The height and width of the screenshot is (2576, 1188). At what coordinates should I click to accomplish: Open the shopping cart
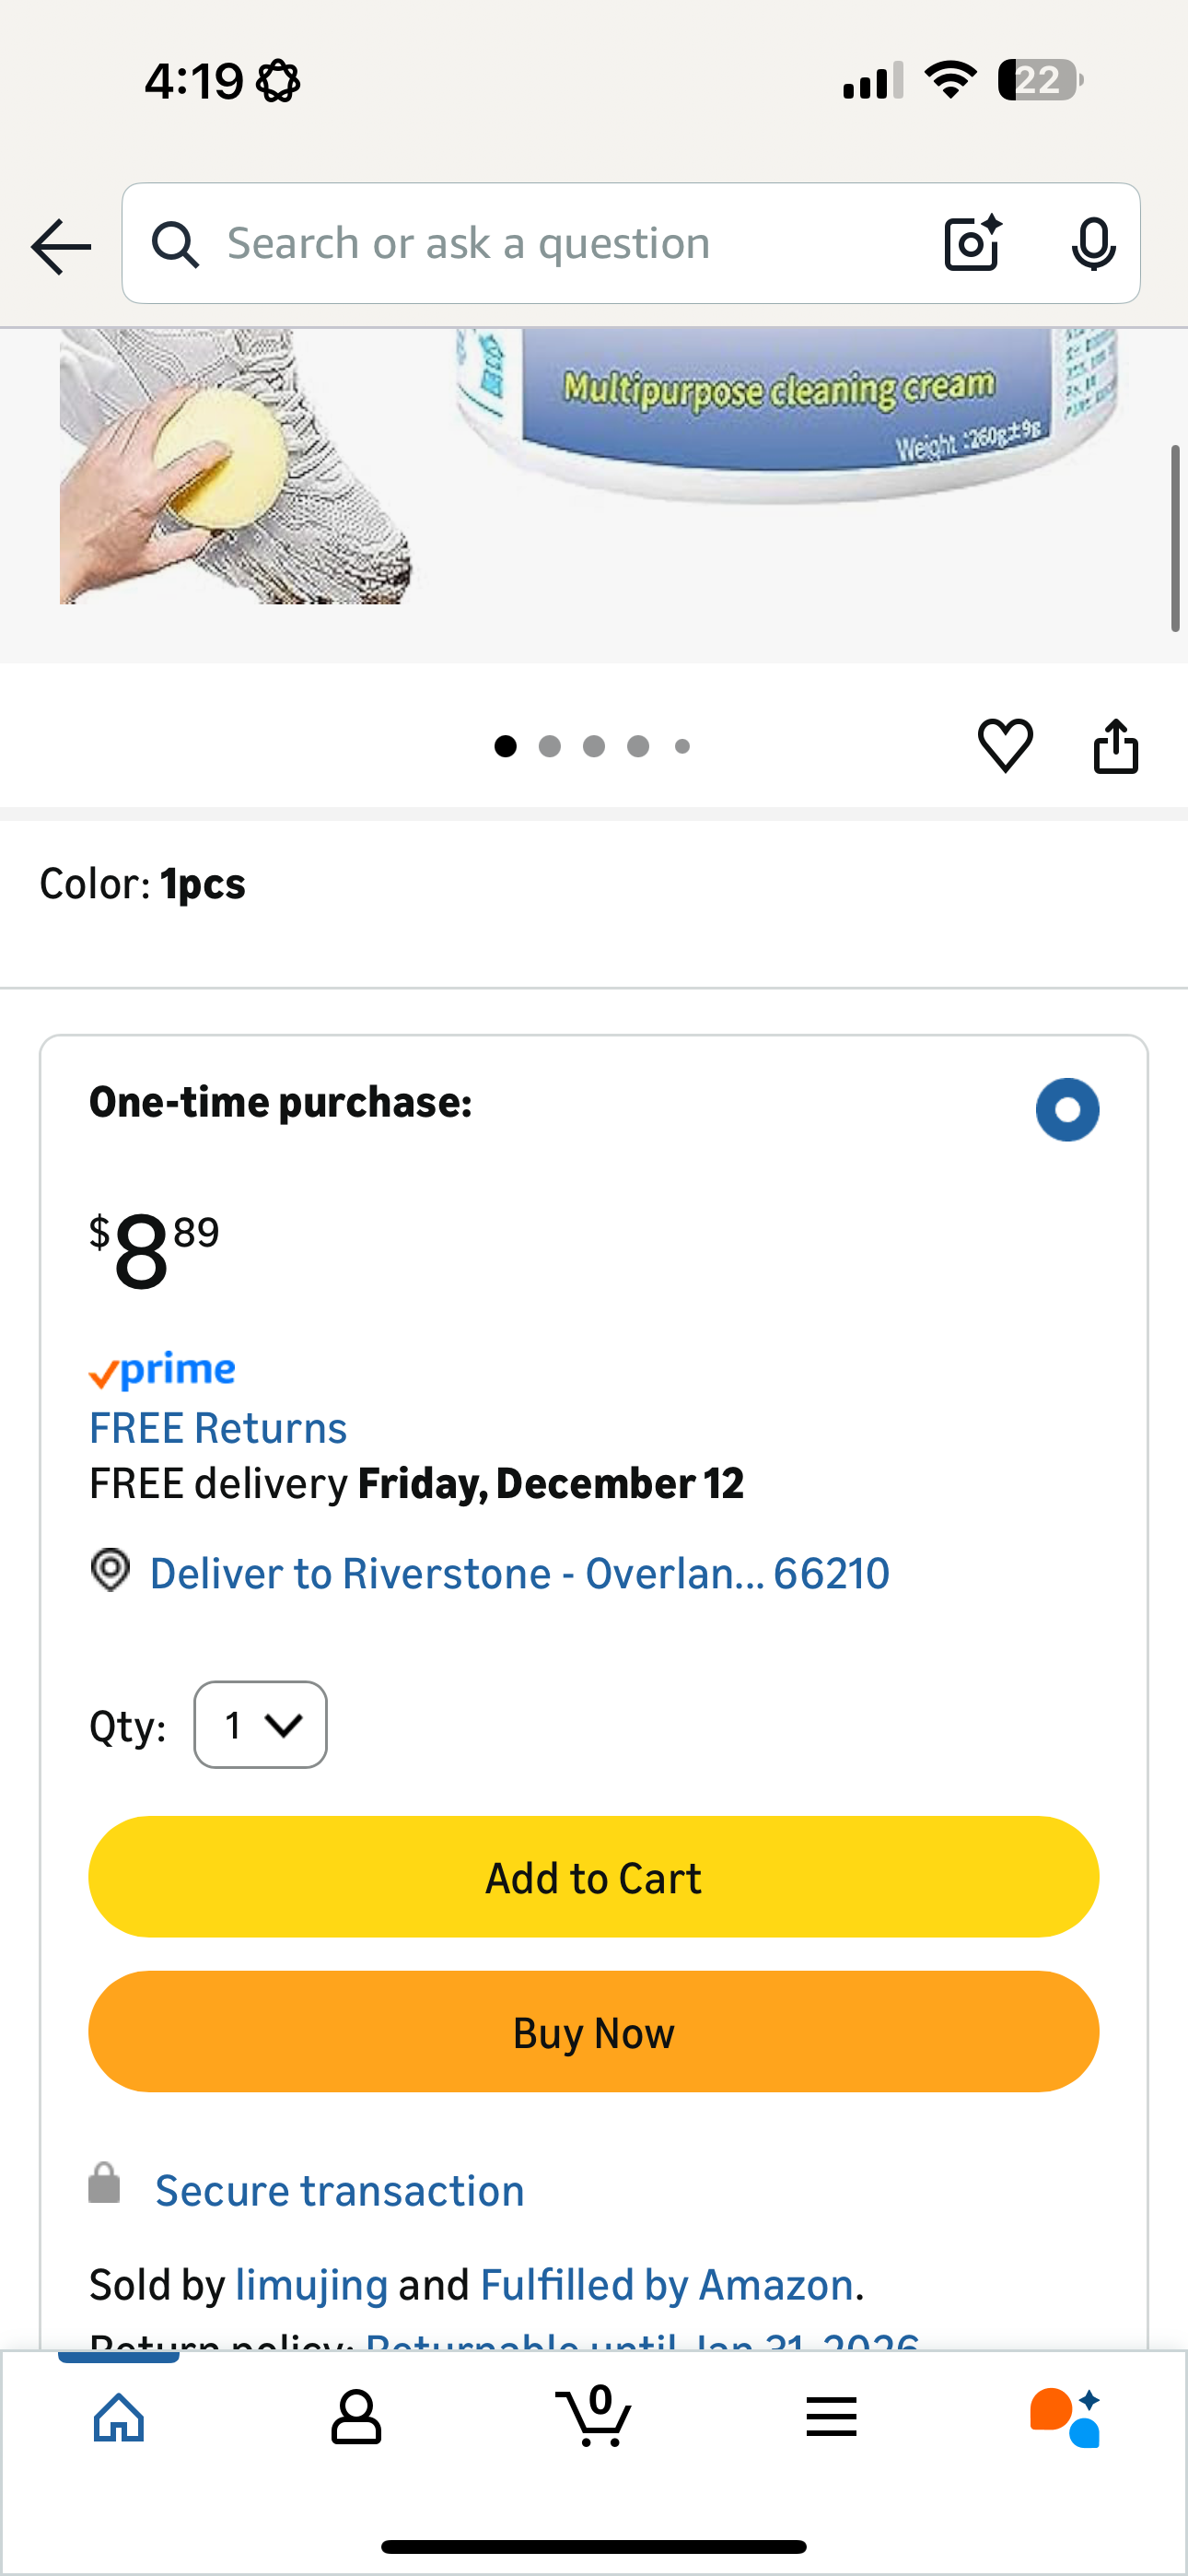click(594, 2418)
